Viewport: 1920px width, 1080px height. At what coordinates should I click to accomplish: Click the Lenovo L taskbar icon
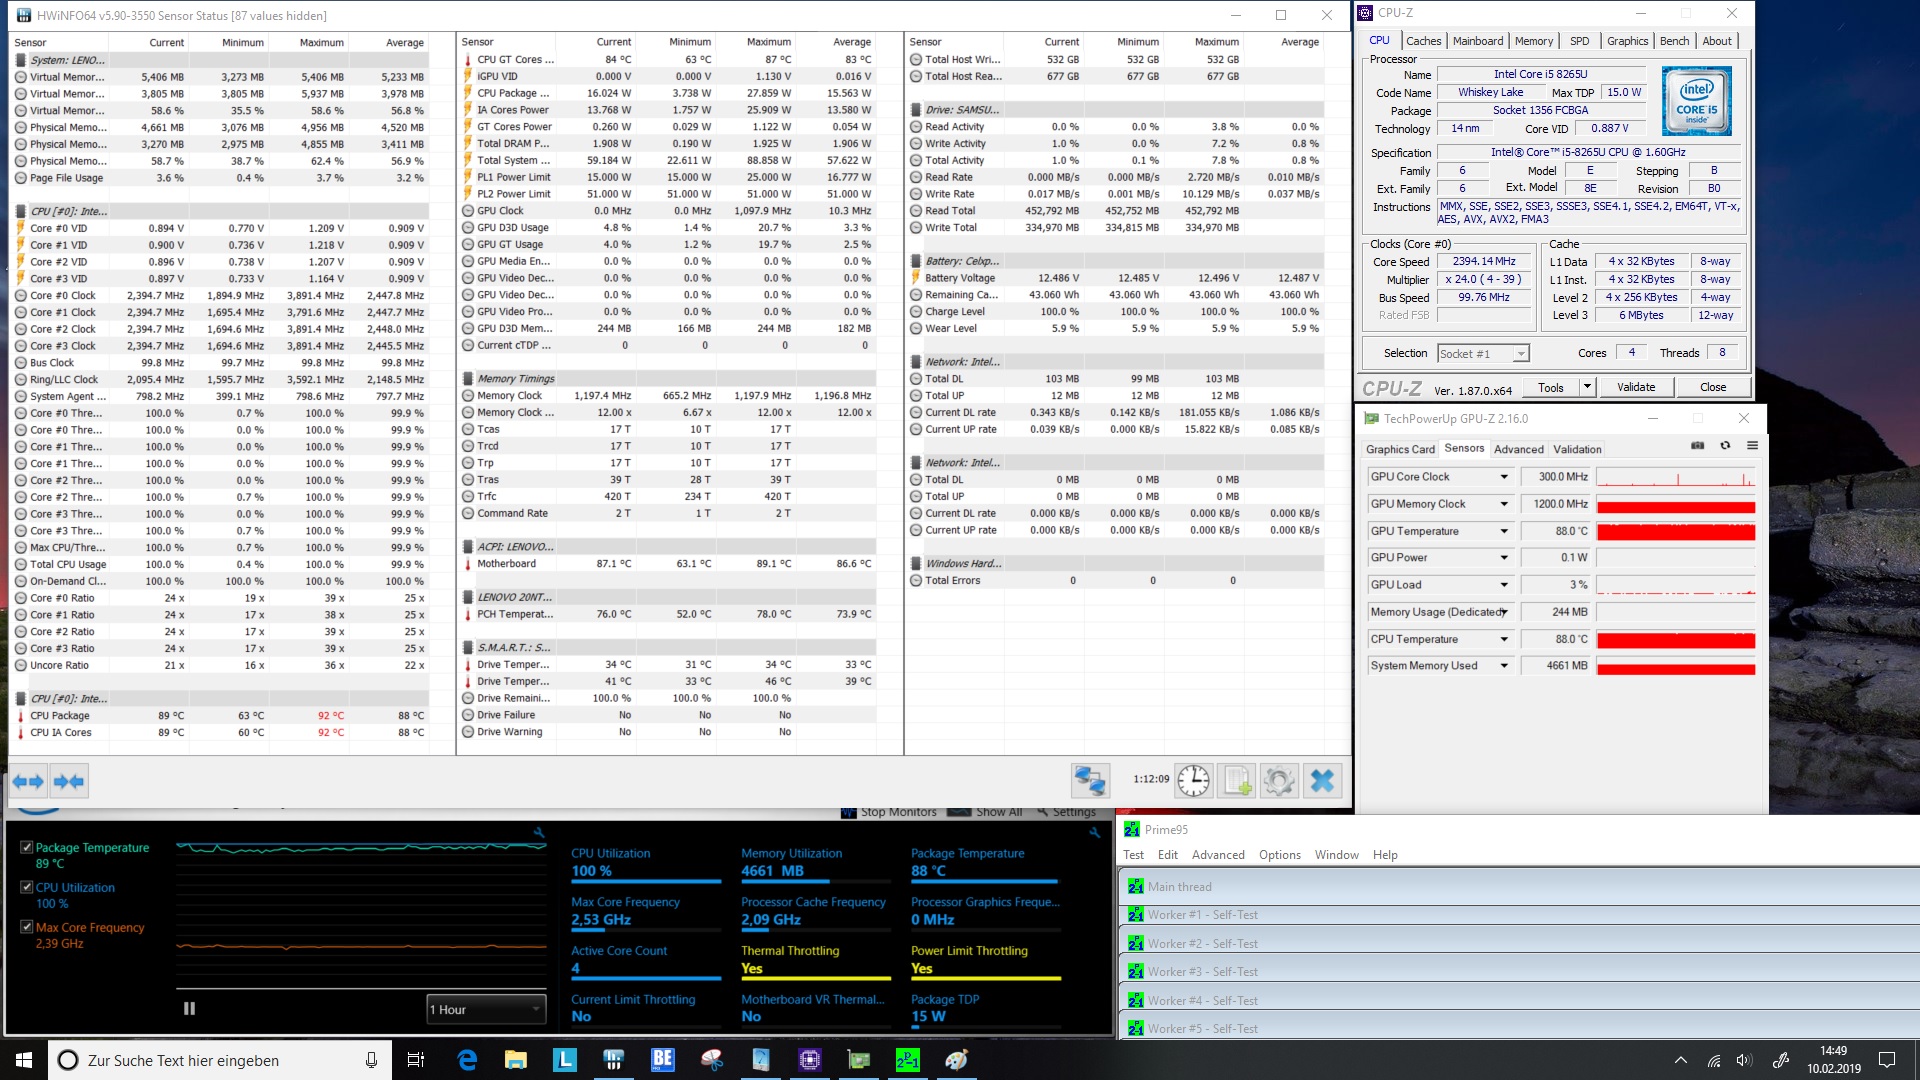point(565,1060)
